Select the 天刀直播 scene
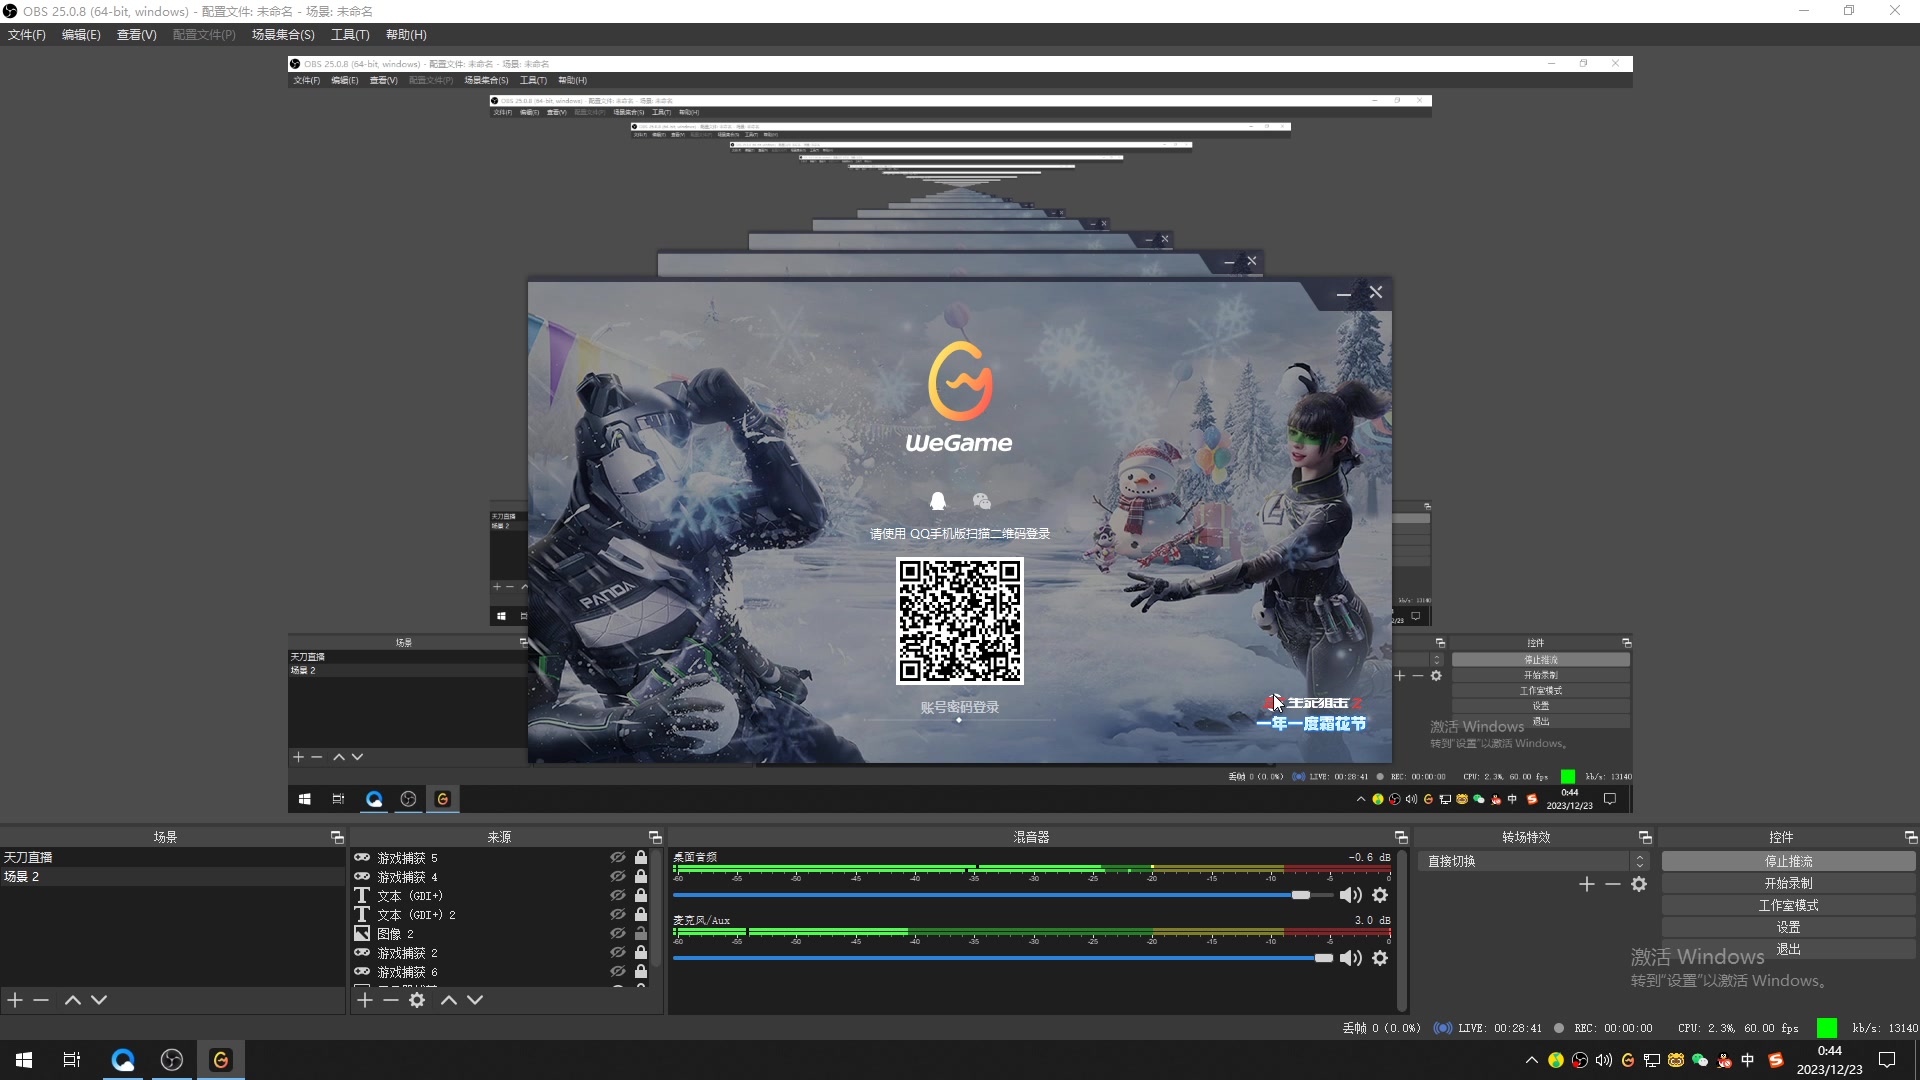Image resolution: width=1920 pixels, height=1080 pixels. pyautogui.click(x=28, y=857)
